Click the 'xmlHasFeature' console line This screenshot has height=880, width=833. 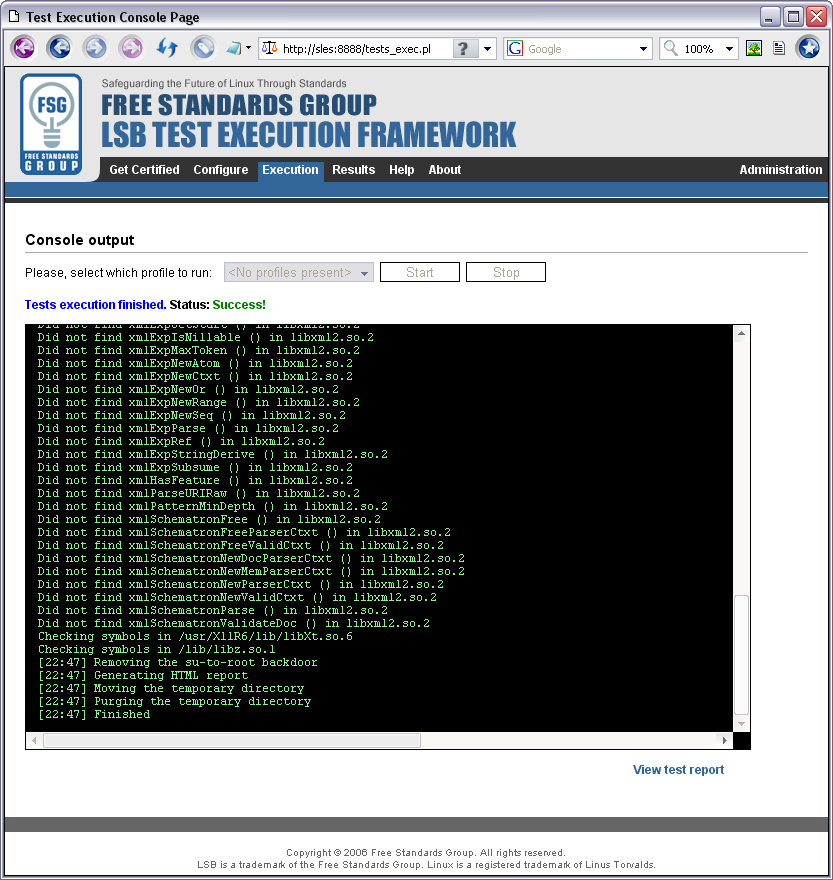(x=195, y=480)
